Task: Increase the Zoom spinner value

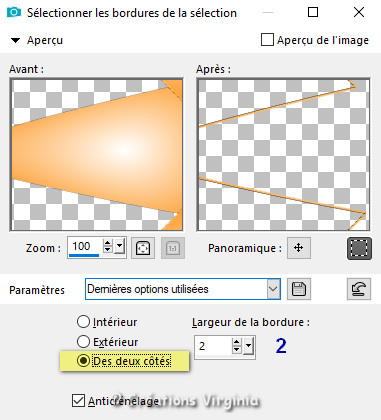Action: [x=107, y=243]
